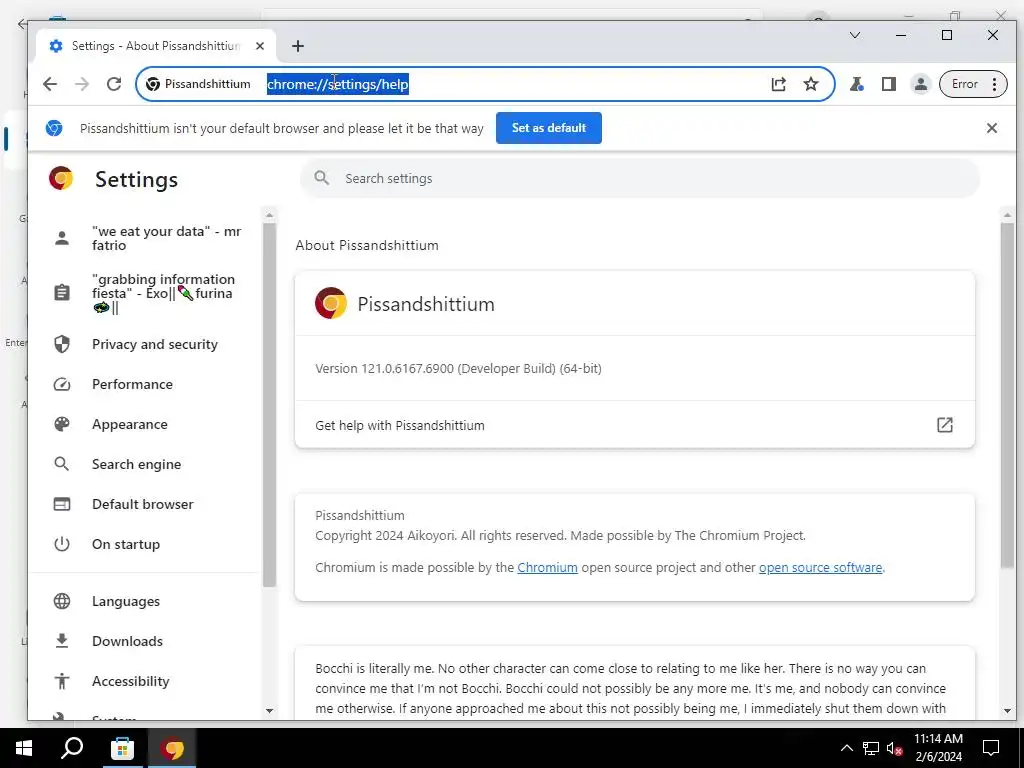Click the main page scrollbar down arrow
The height and width of the screenshot is (768, 1024).
tap(1007, 711)
